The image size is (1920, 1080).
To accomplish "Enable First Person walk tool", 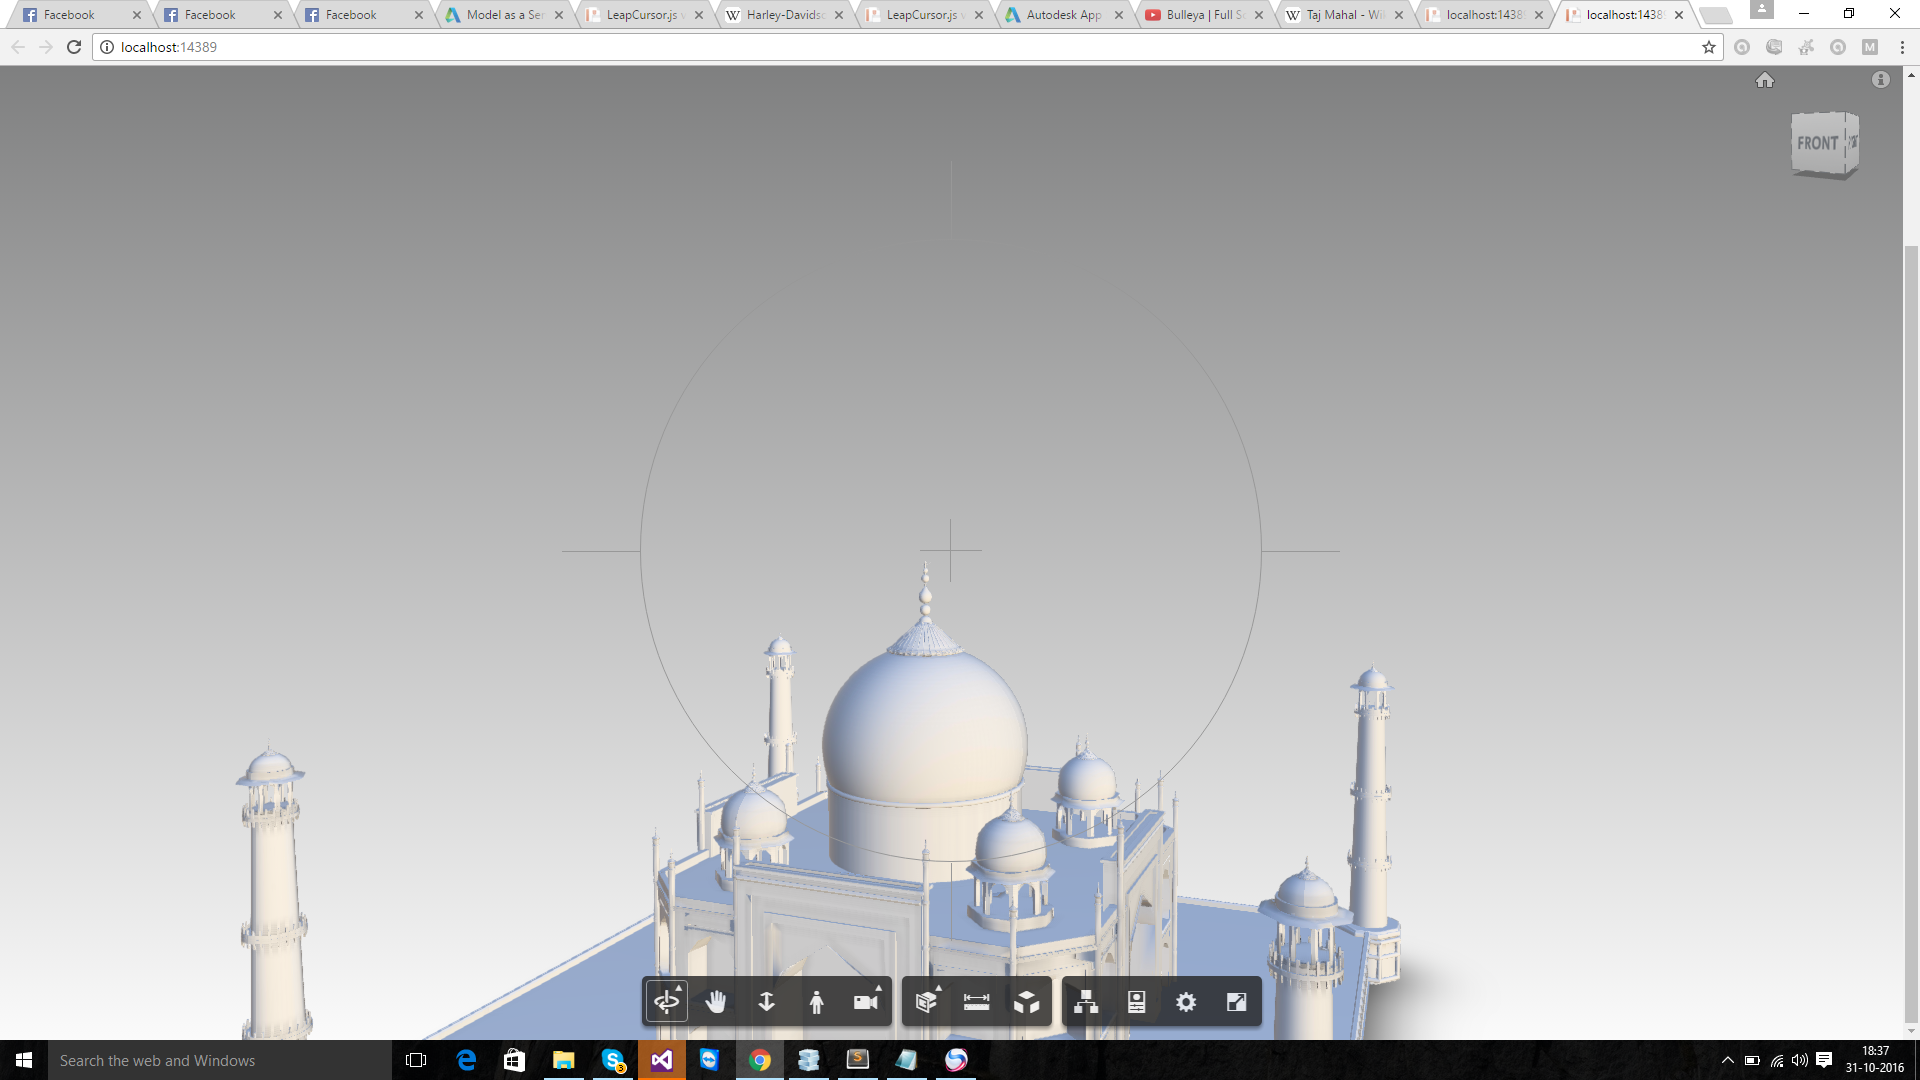I will click(816, 1002).
